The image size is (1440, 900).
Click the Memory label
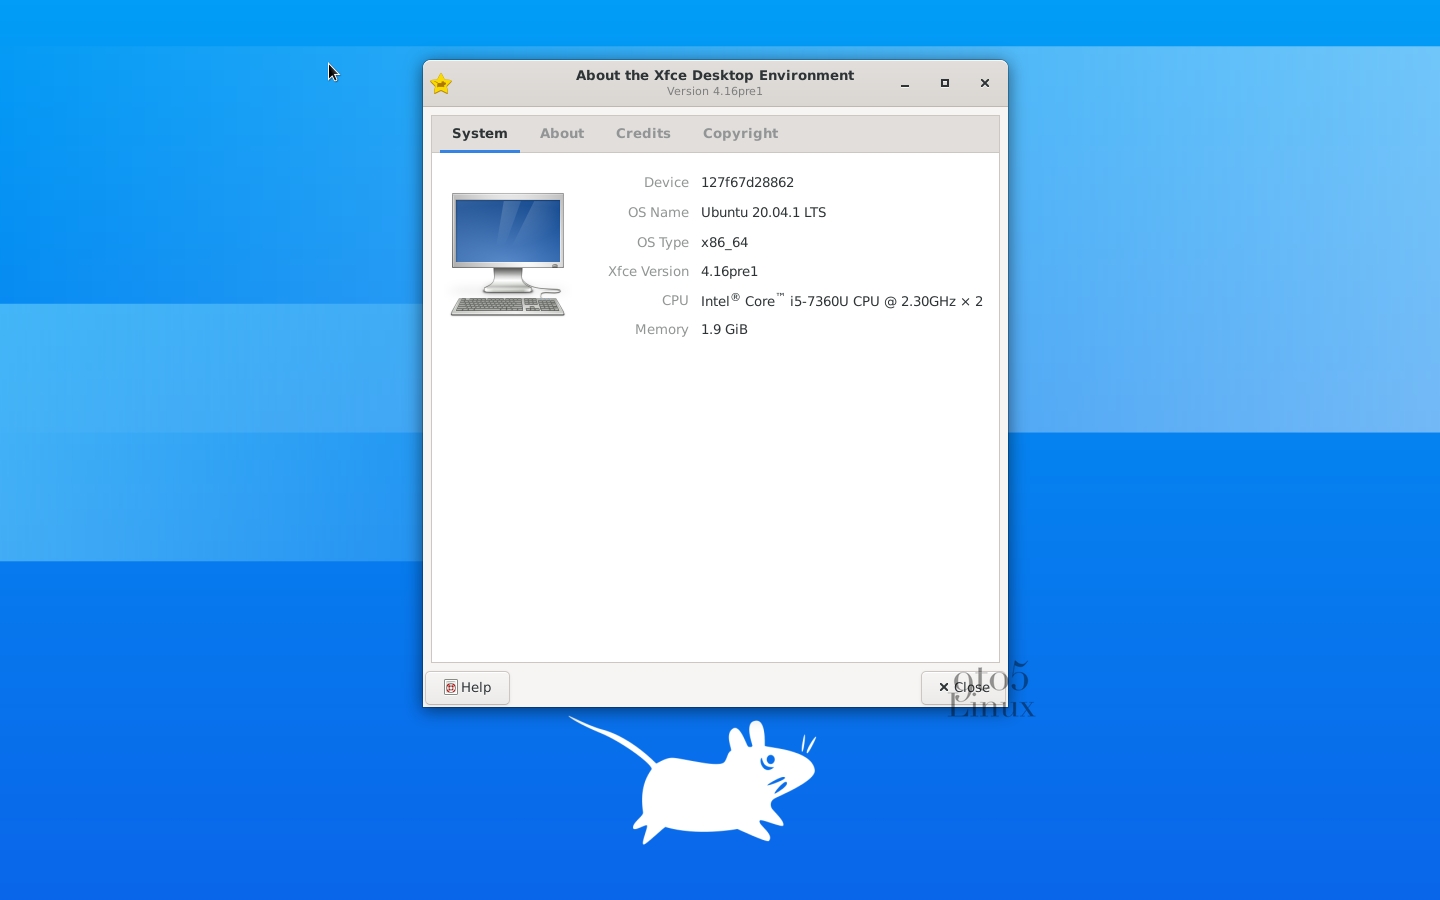[x=662, y=330]
